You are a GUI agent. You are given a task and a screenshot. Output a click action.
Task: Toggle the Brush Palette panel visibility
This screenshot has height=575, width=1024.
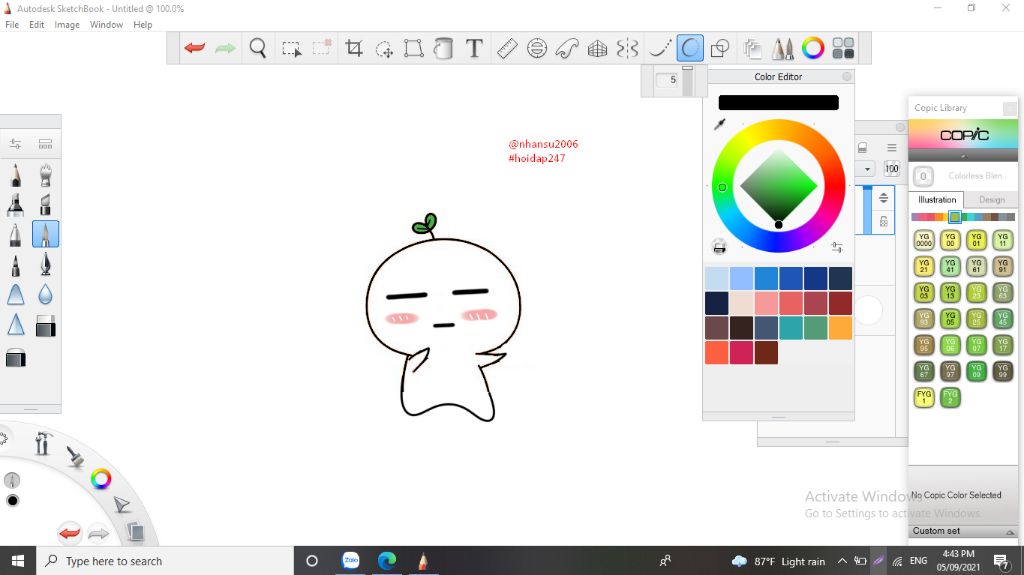point(782,48)
